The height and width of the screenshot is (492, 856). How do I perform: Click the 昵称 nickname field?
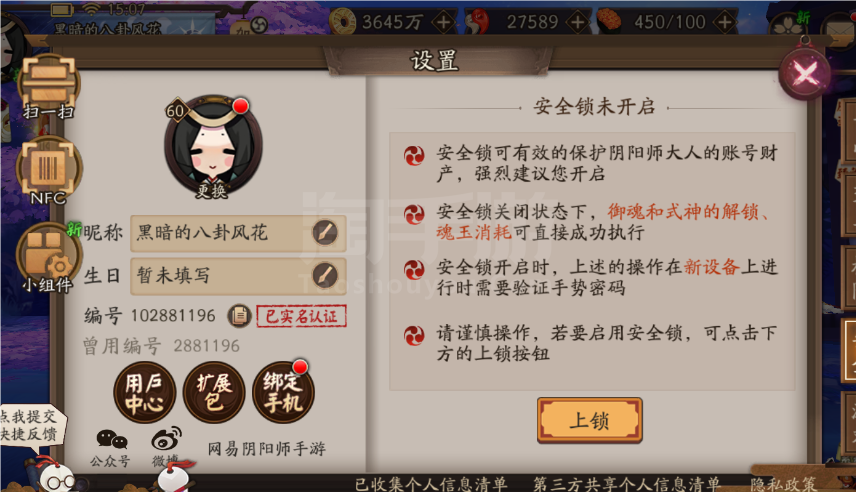[x=238, y=233]
